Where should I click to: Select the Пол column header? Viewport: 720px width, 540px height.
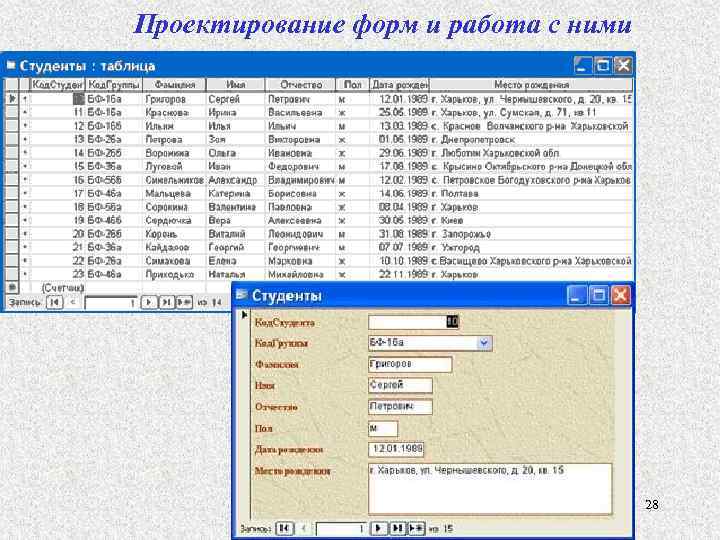click(x=353, y=84)
